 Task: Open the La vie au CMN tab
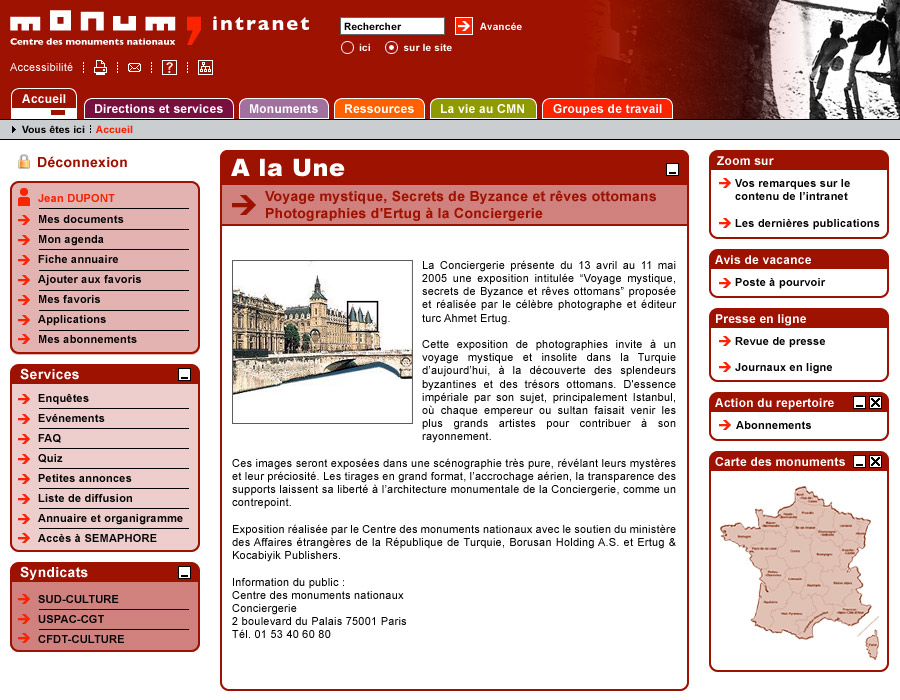483,108
